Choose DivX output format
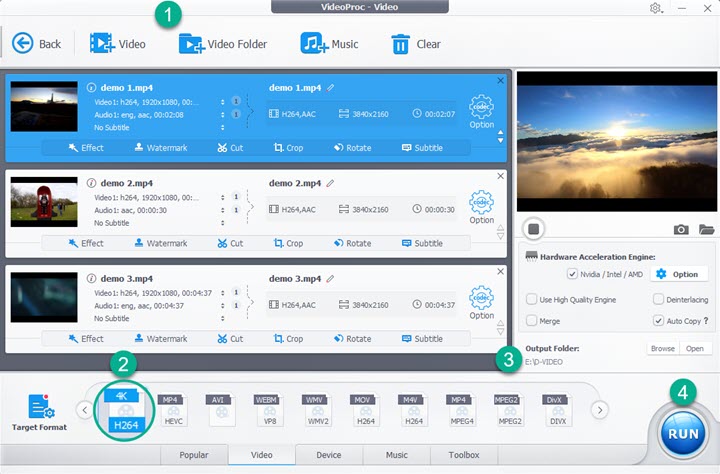This screenshot has height=474, width=720. (557, 410)
